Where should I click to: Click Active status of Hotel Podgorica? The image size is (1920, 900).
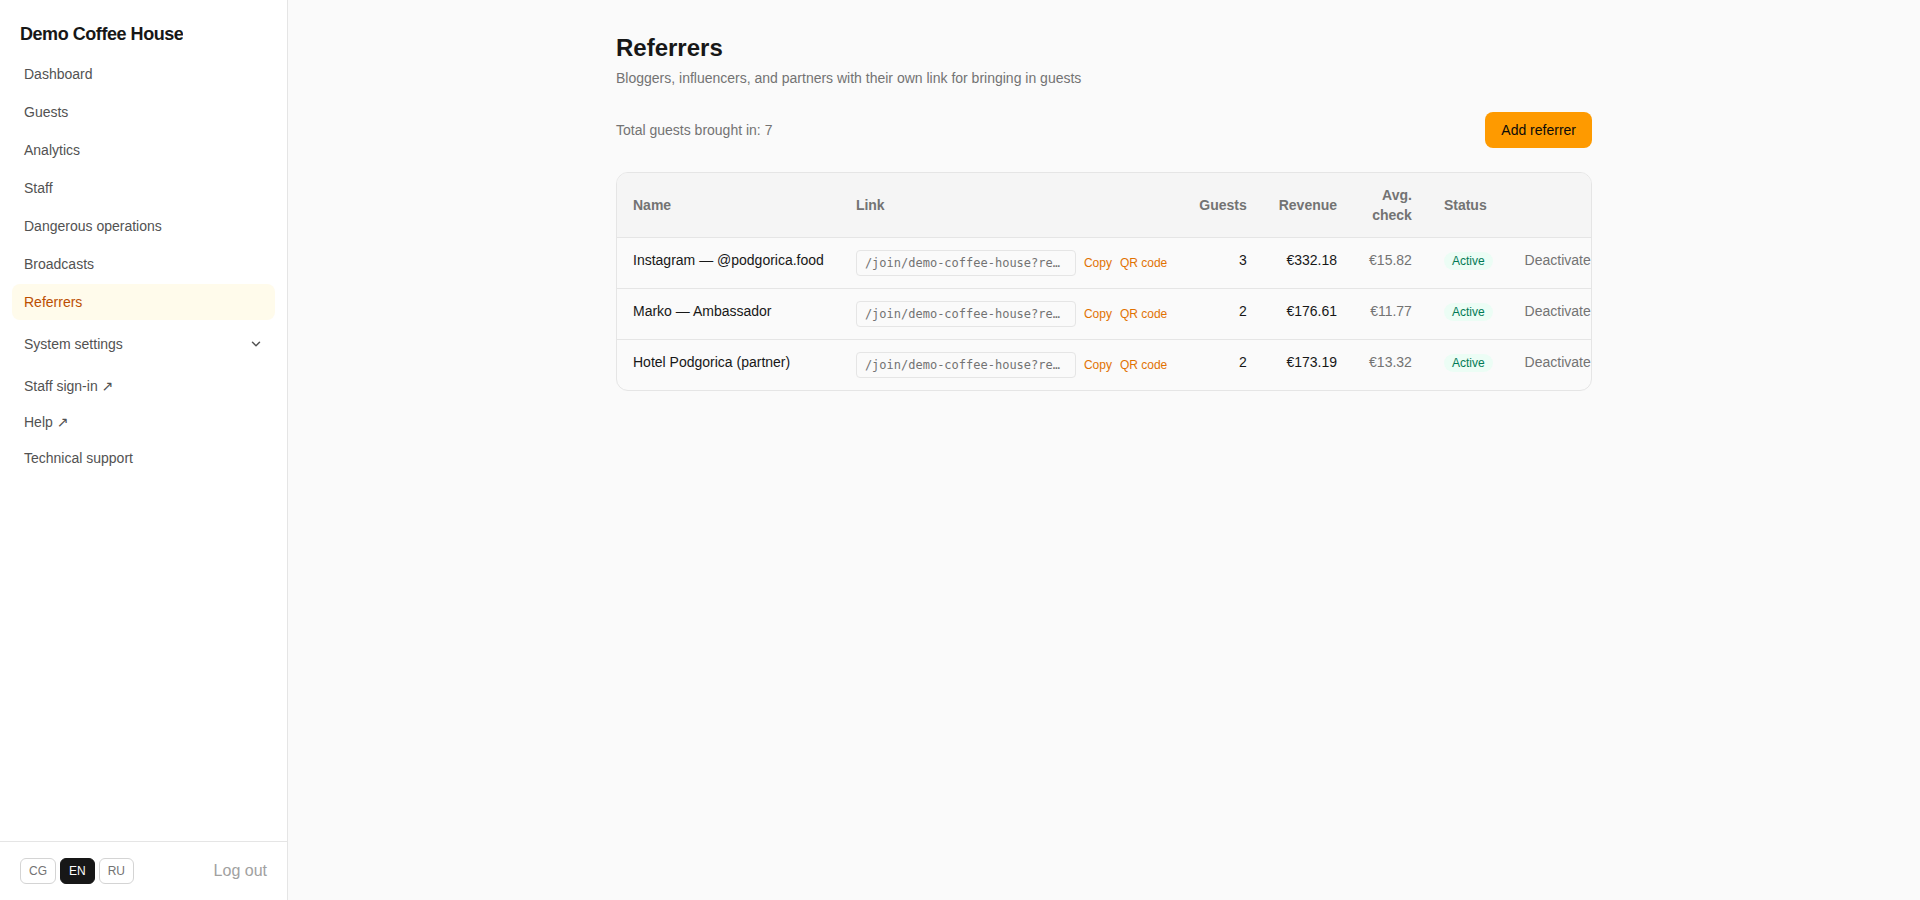[1468, 363]
